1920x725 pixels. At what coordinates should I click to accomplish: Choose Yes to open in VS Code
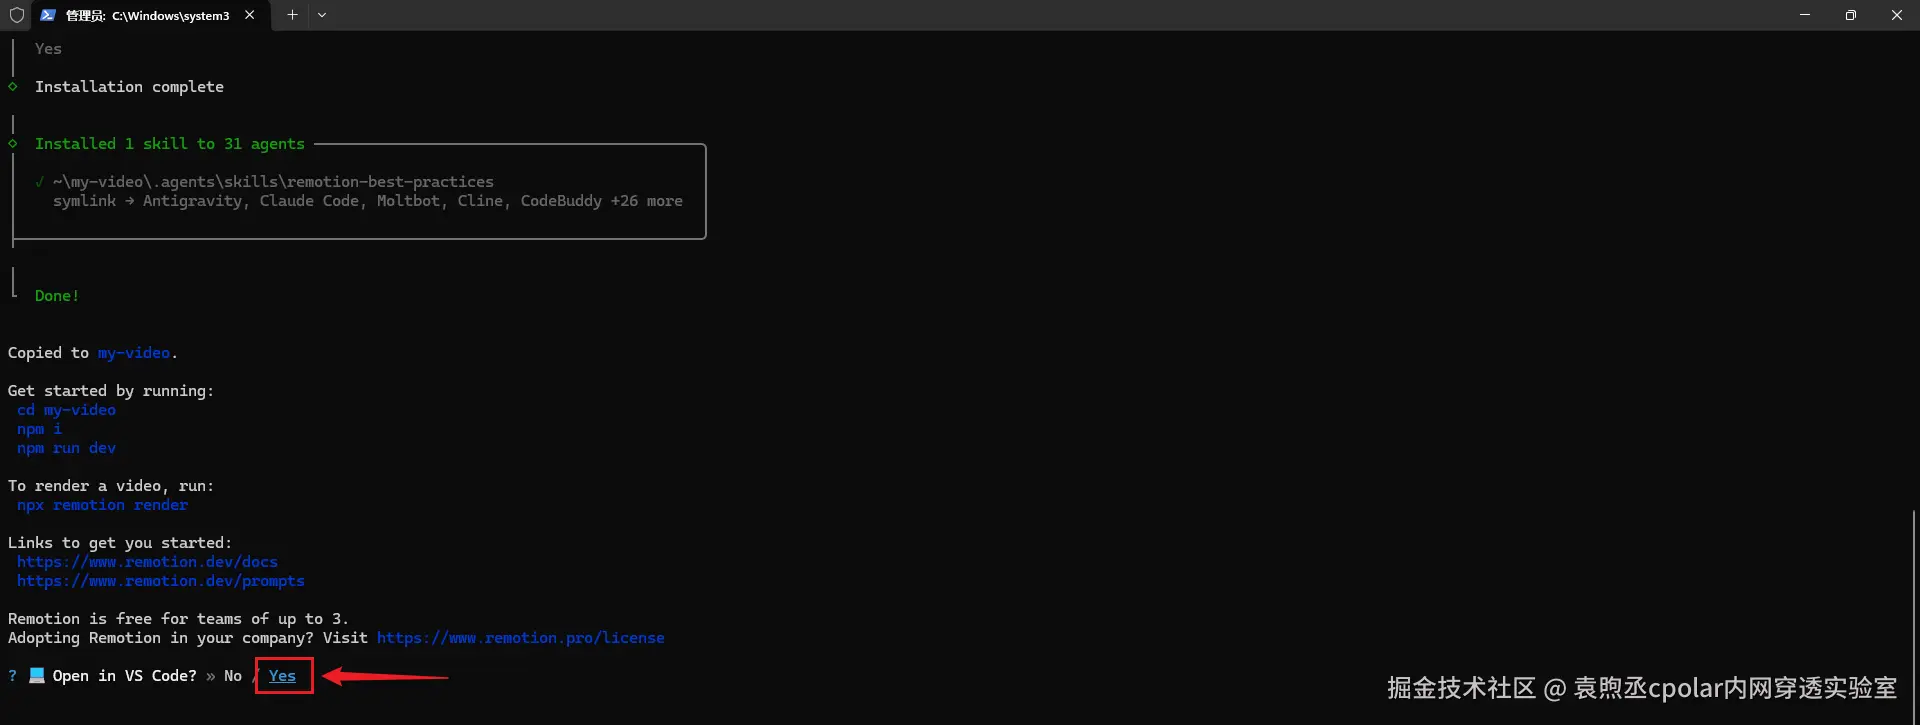(283, 676)
